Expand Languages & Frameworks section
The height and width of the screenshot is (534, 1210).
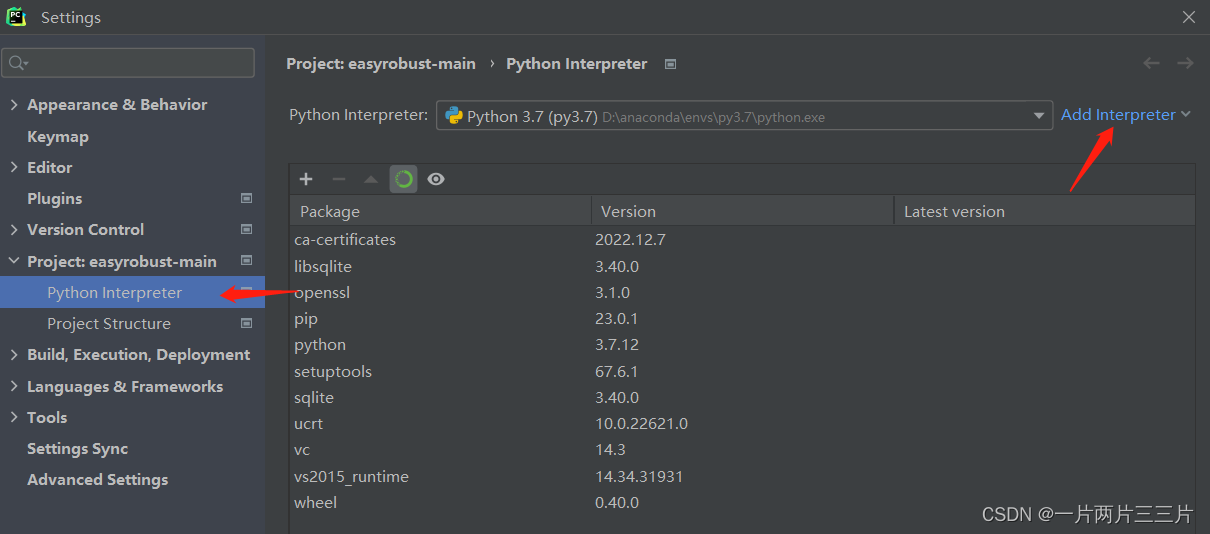coord(14,387)
